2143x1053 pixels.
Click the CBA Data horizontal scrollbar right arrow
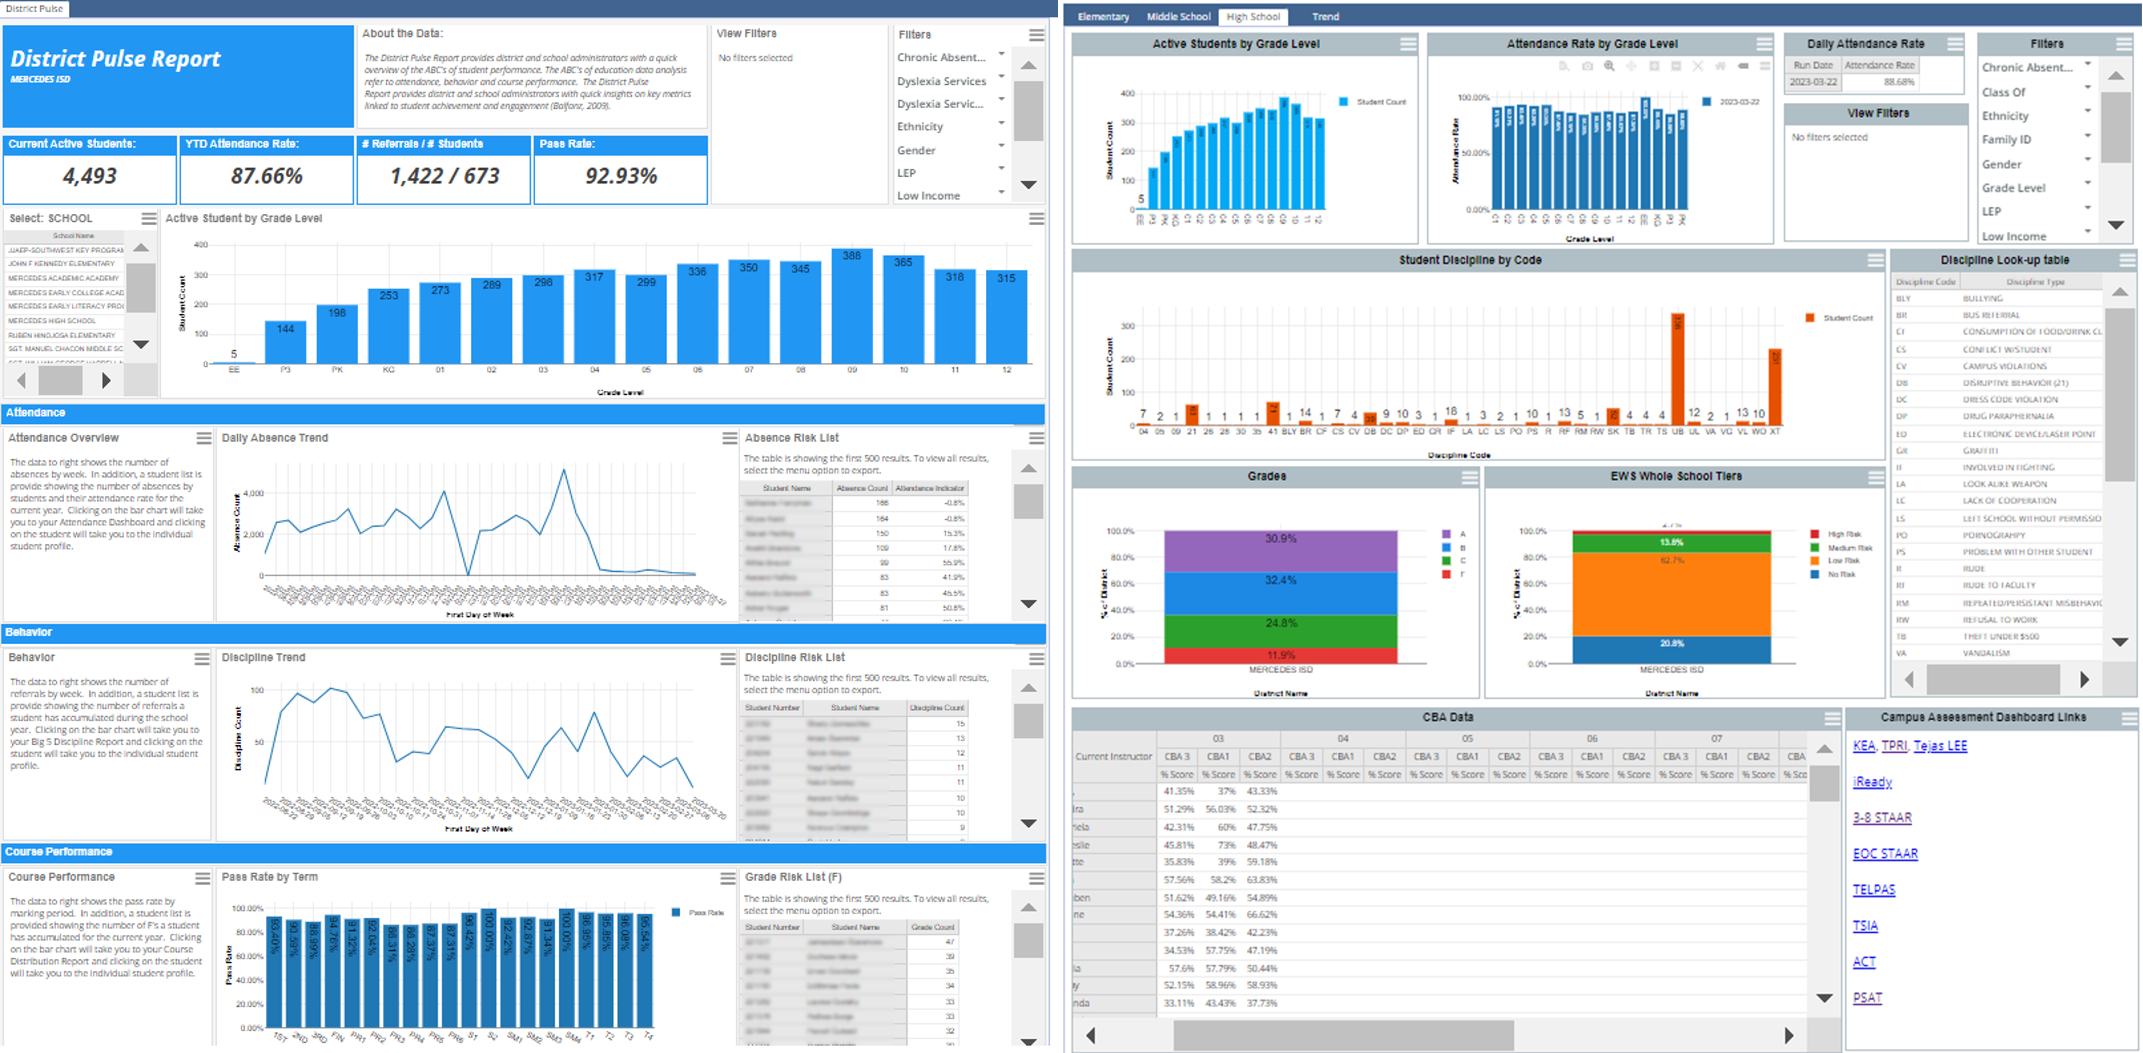tap(1789, 1036)
